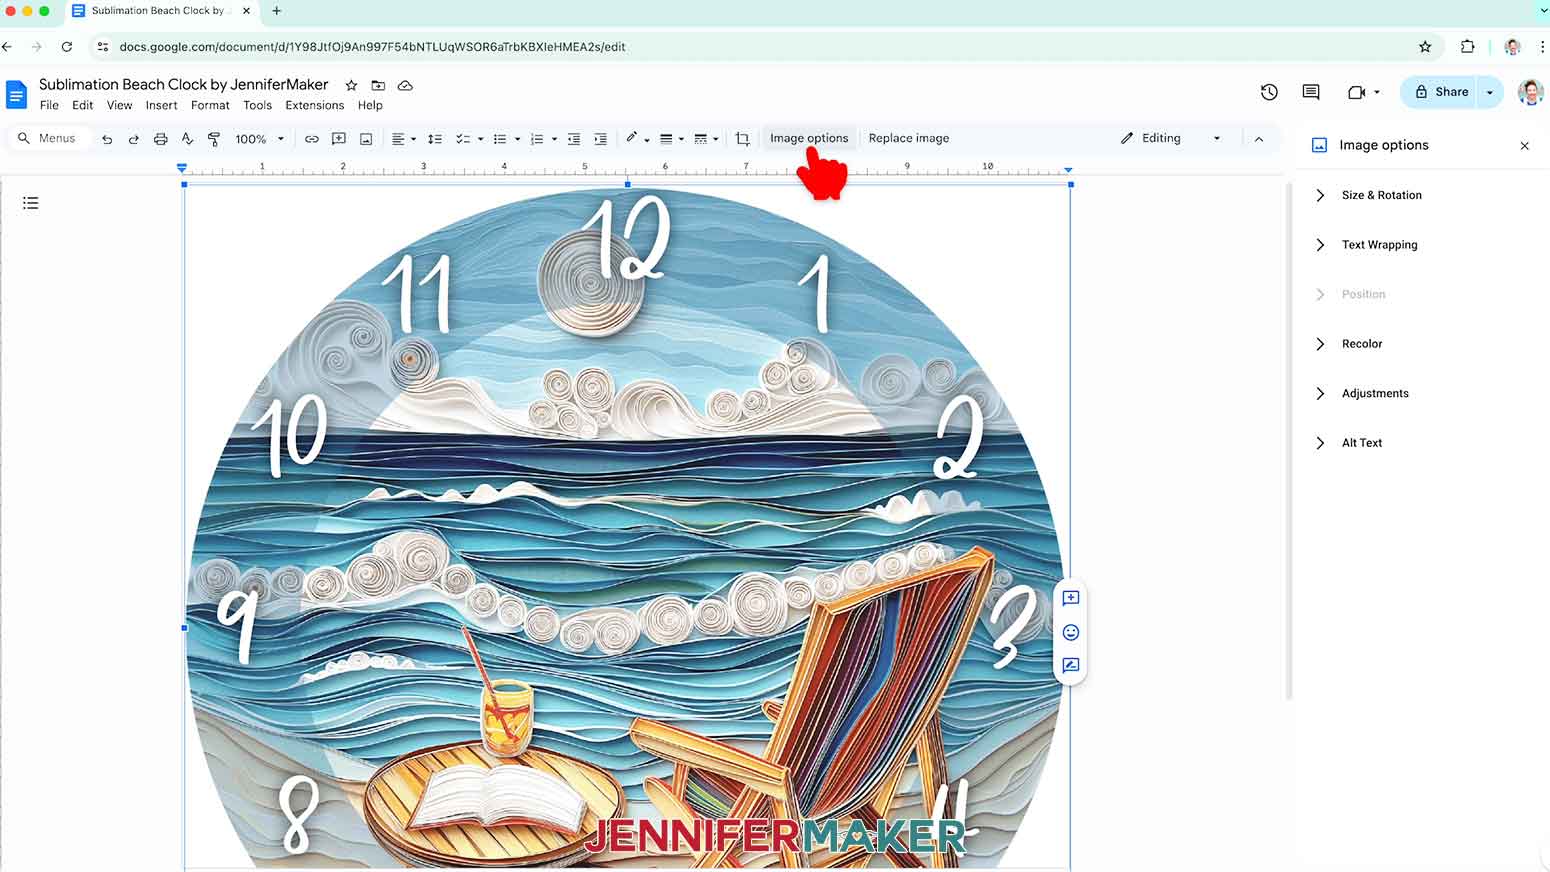Collapse the toolbar with the up caret
Screen dimensions: 1550x872
pos(1259,139)
